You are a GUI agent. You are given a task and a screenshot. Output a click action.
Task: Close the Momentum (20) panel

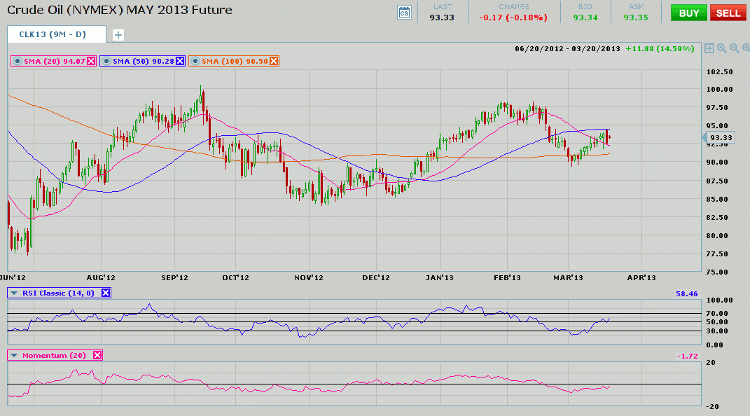(96, 355)
